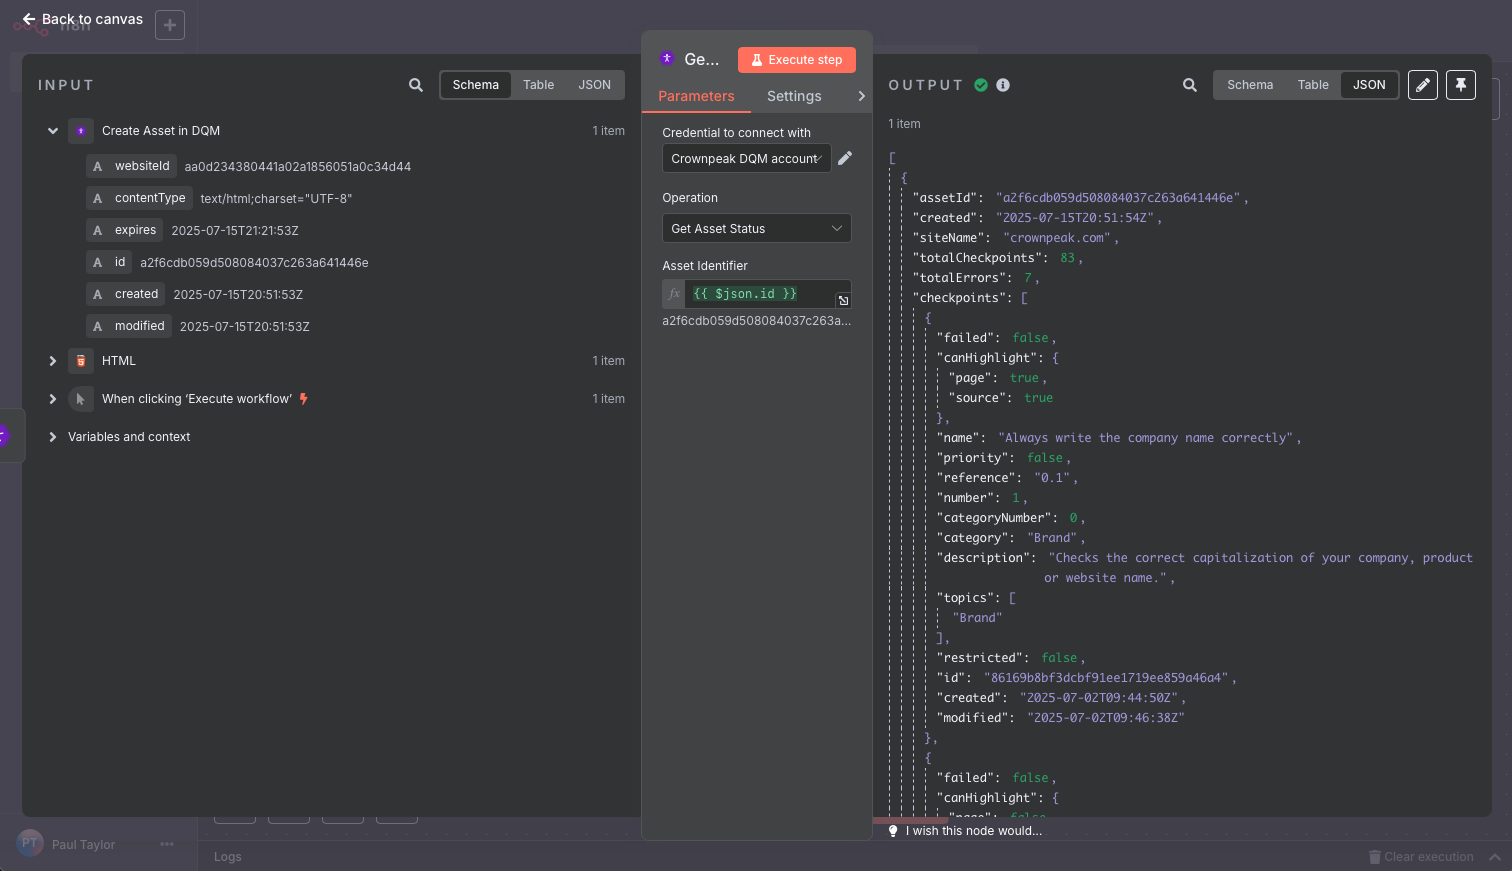This screenshot has height=871, width=1512.
Task: Select the contentType field pill
Action: 139,198
